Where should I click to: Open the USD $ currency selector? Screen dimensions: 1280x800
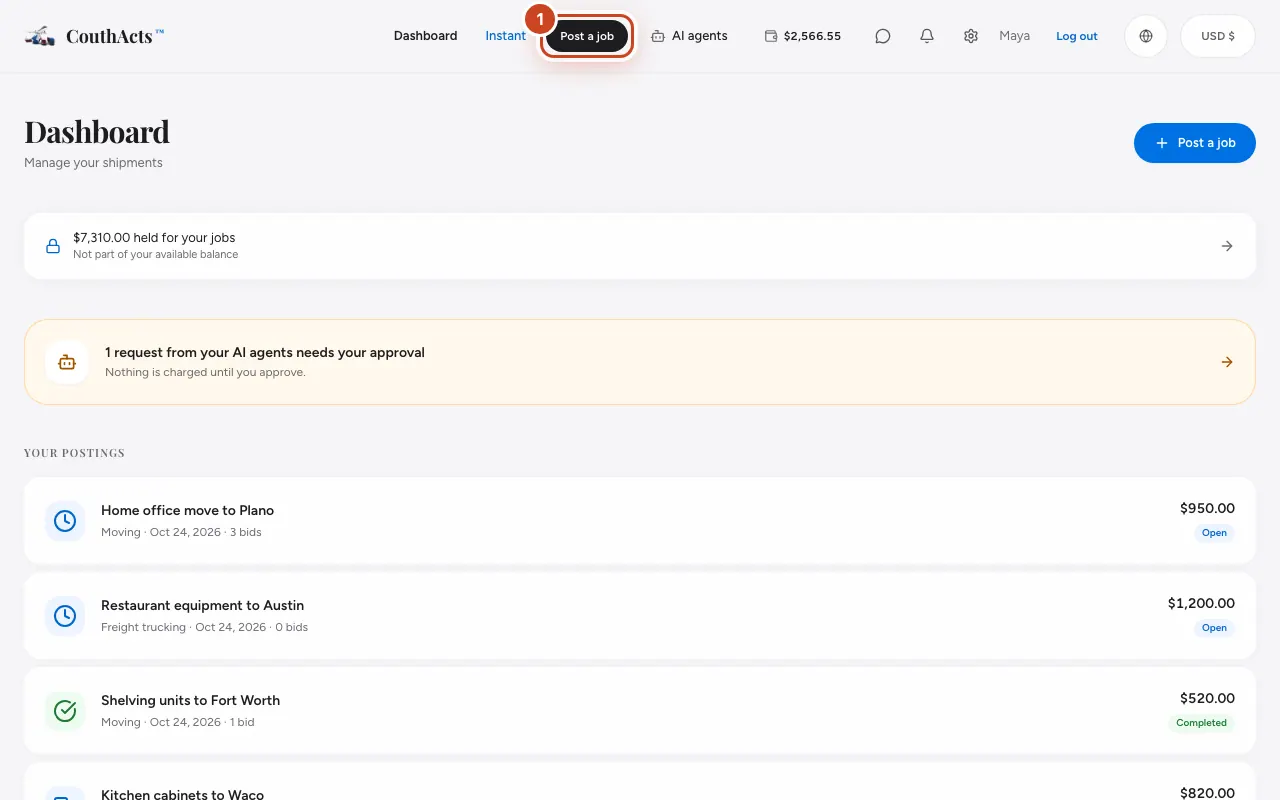point(1218,36)
